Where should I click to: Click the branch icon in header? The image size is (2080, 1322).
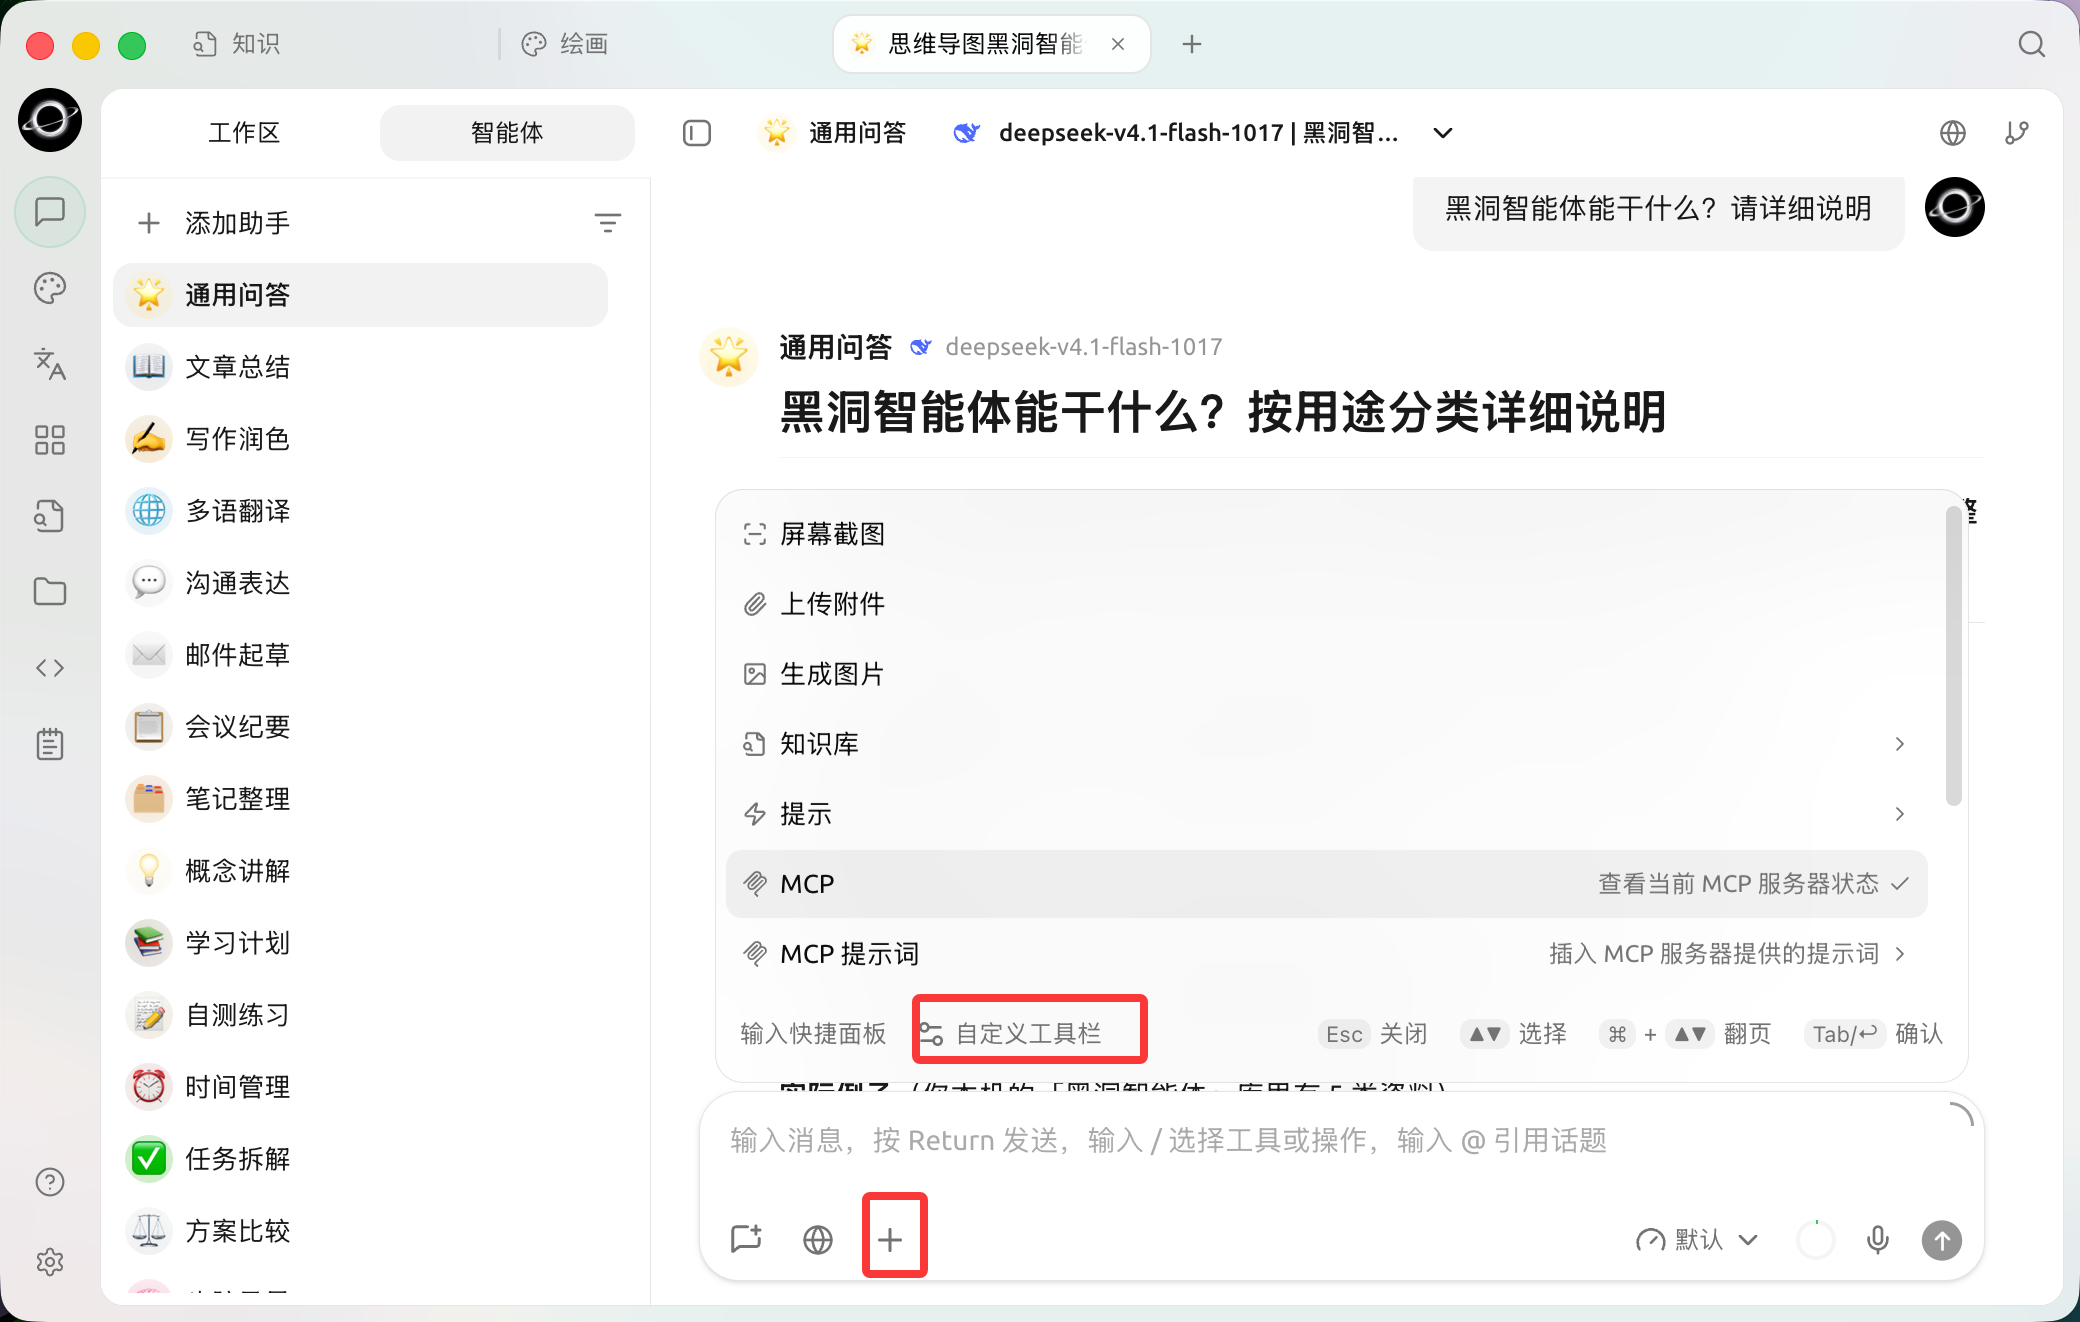pos(2017,133)
